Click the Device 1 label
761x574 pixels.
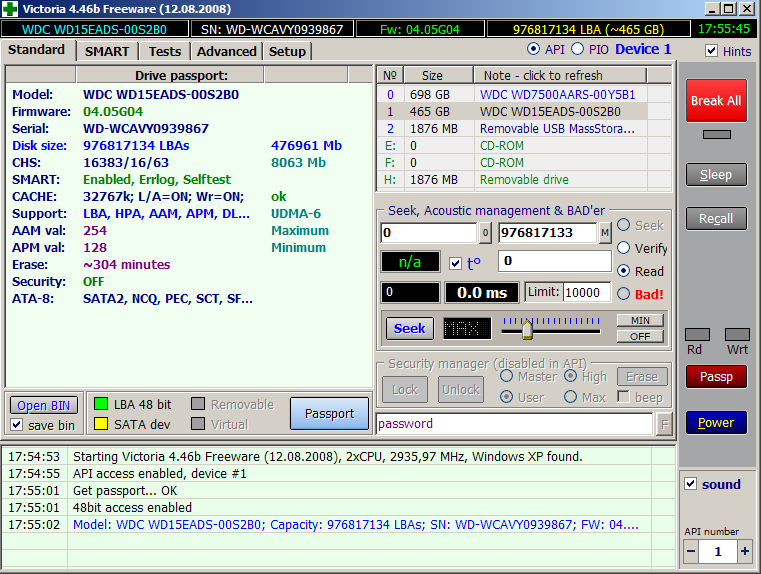pos(643,49)
